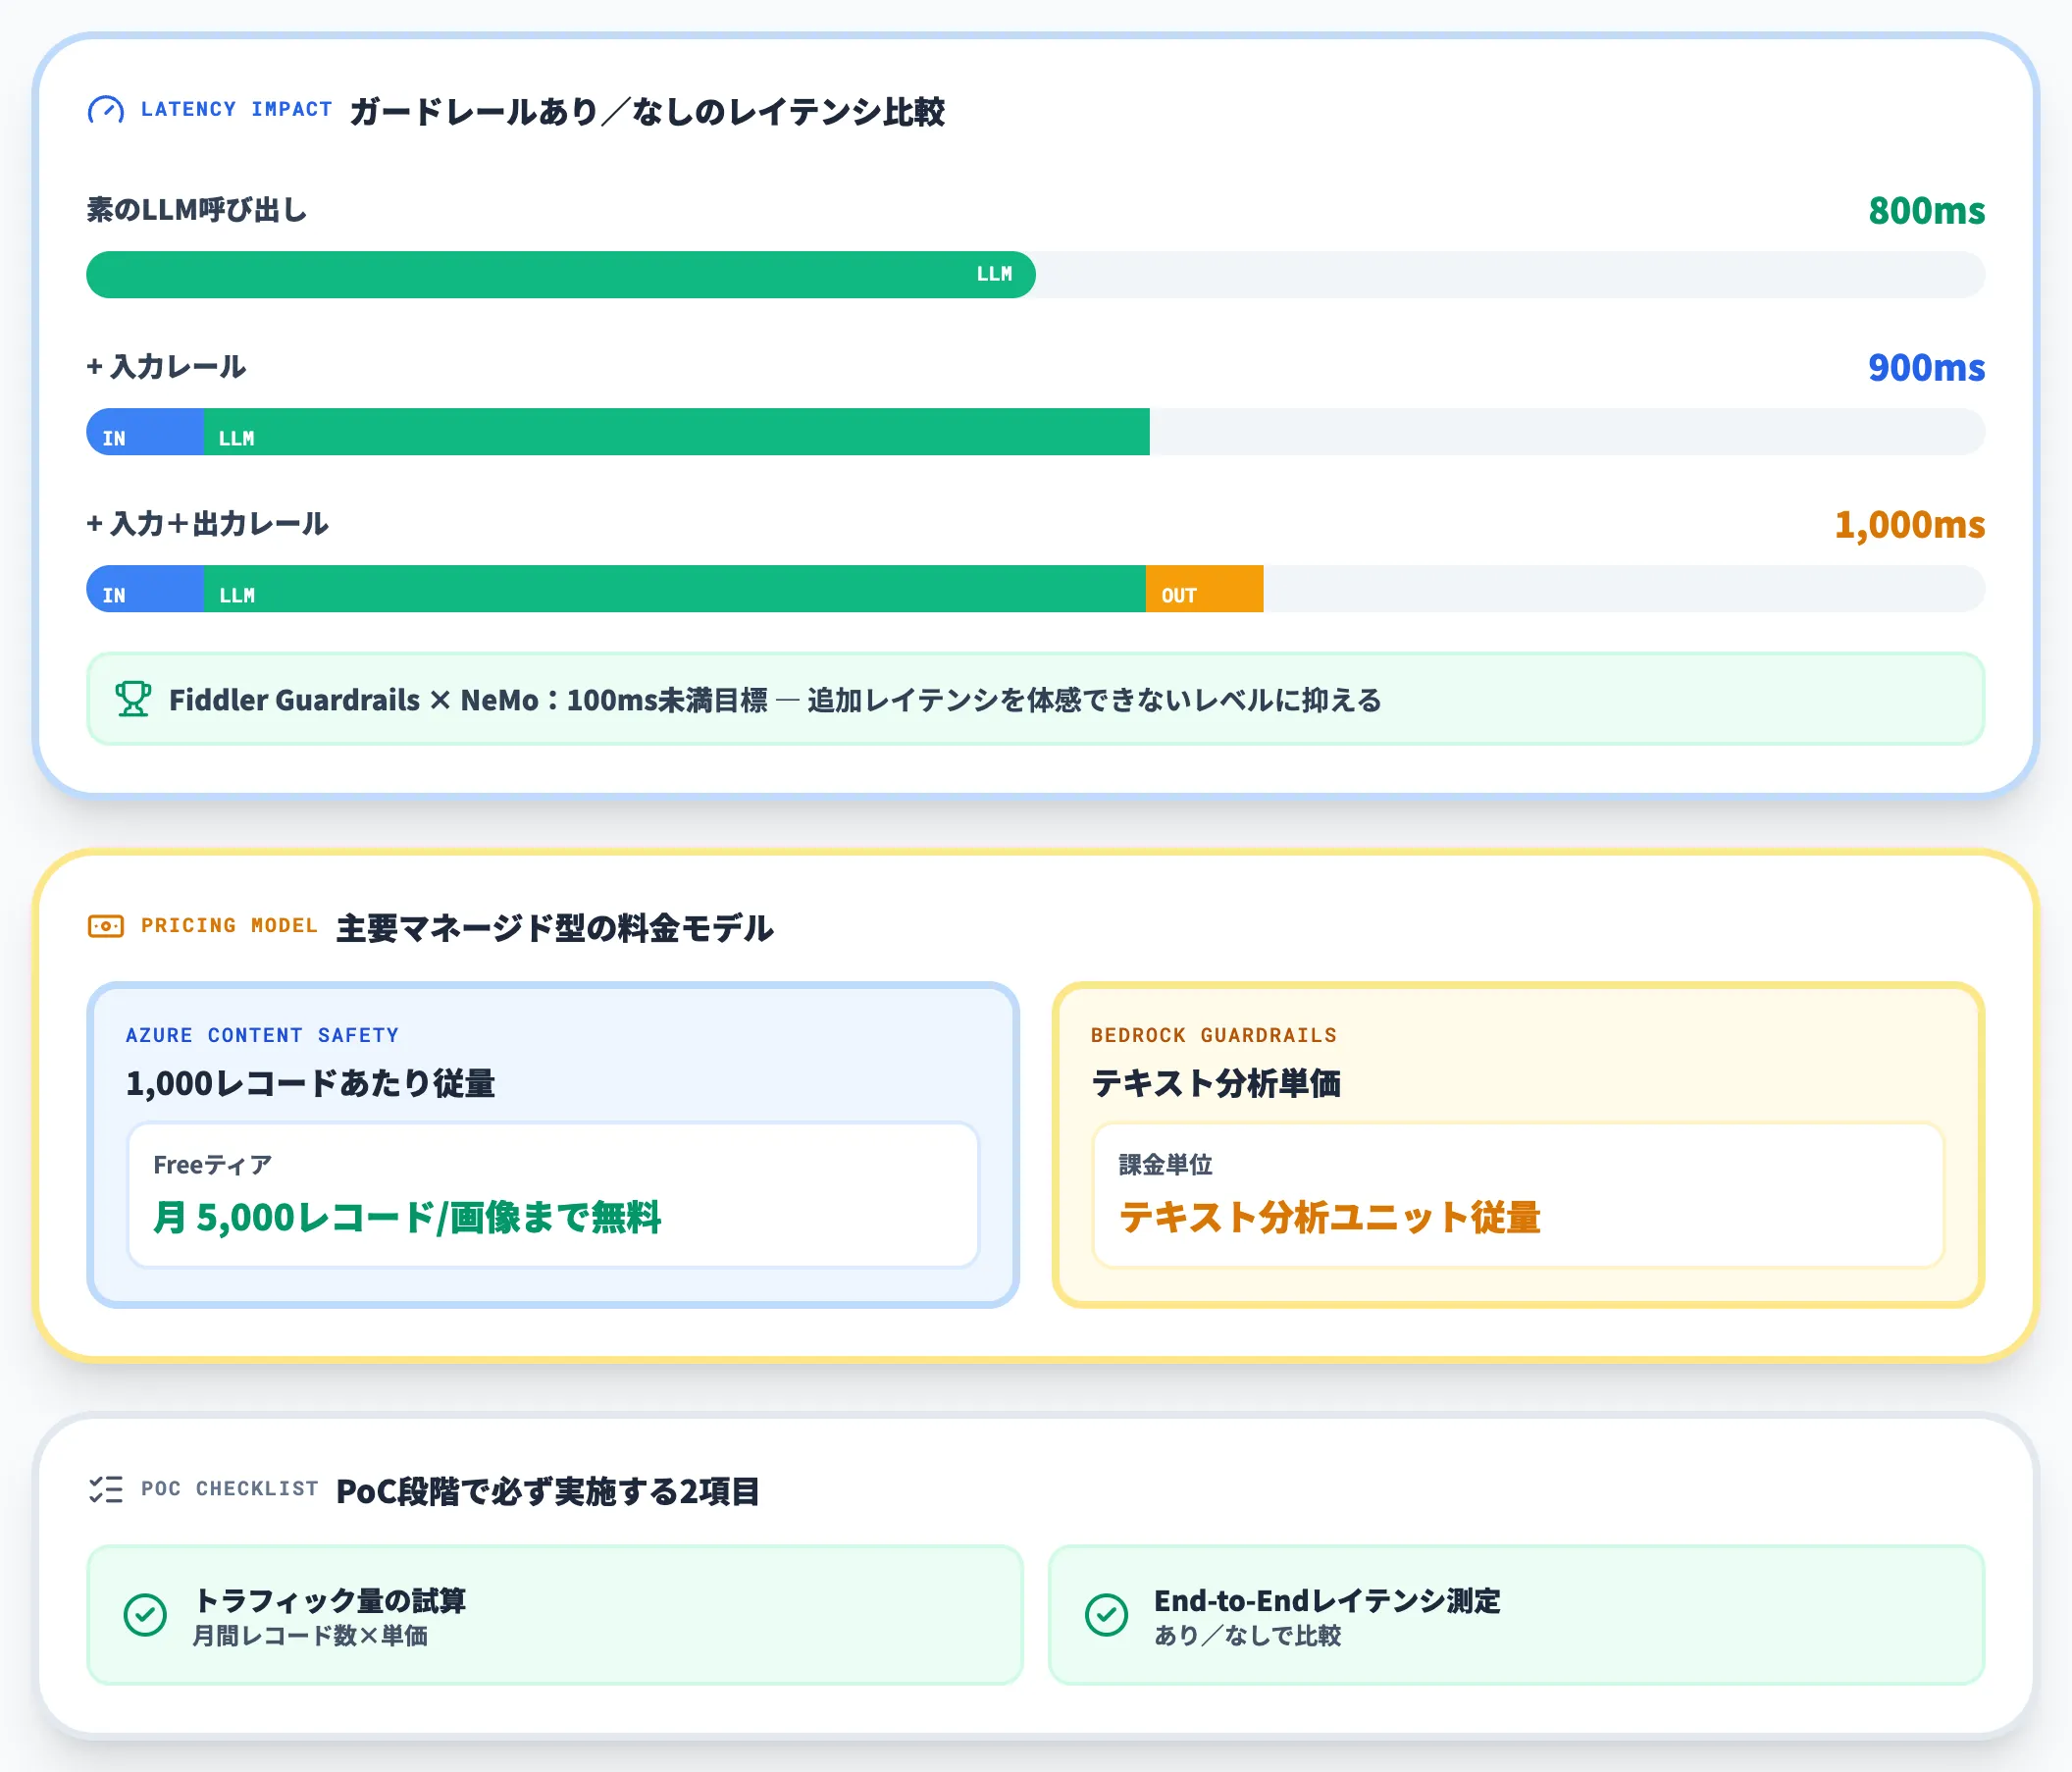Click the heading ガードレールあり／なしのレイテンシ比較
The image size is (2072, 1772).
647,111
